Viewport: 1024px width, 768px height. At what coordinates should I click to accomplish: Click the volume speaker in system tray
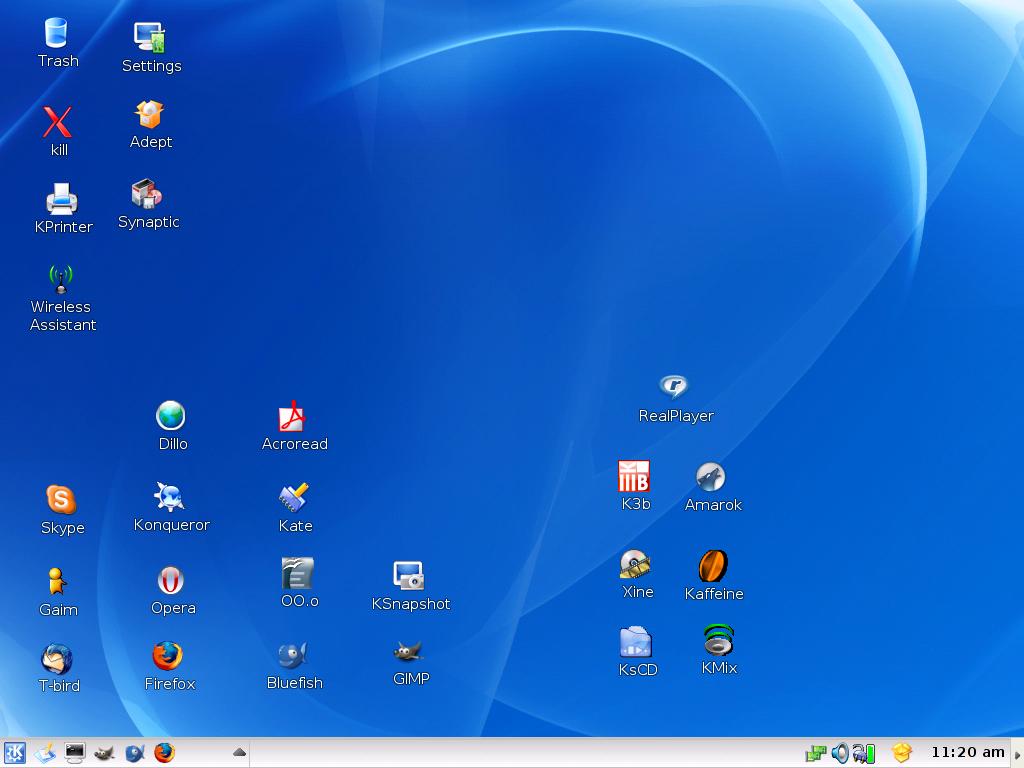tap(840, 753)
